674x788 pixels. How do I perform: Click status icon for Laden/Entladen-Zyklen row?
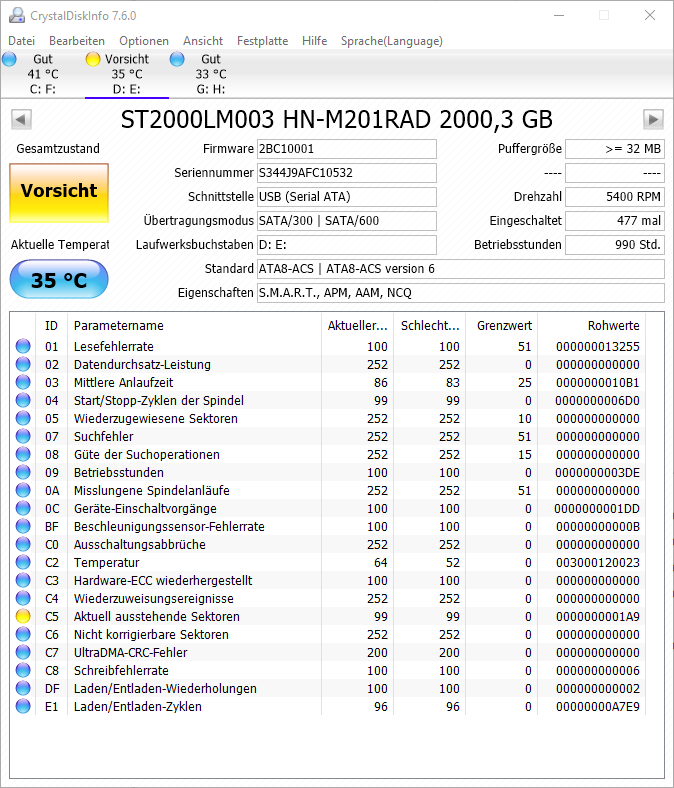[23, 706]
